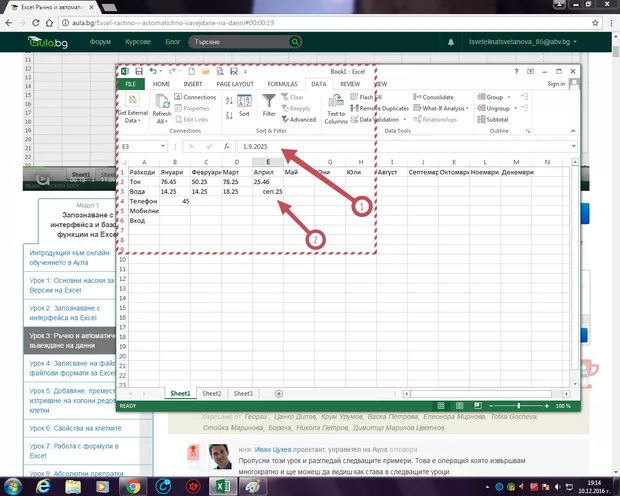Open the INSERT ribbon tab
The width and height of the screenshot is (620, 496).
coord(193,85)
